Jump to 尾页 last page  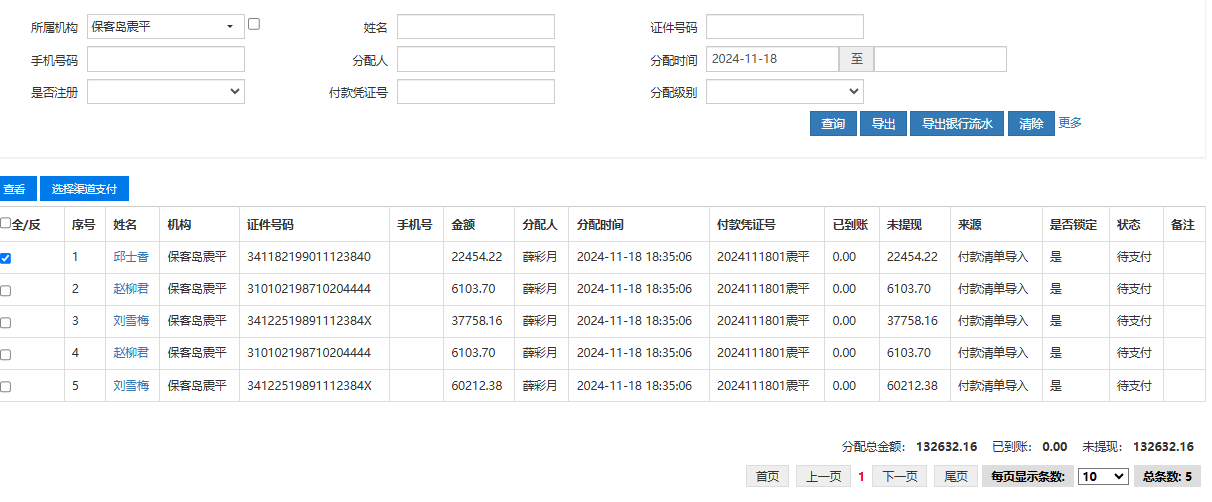pos(956,477)
